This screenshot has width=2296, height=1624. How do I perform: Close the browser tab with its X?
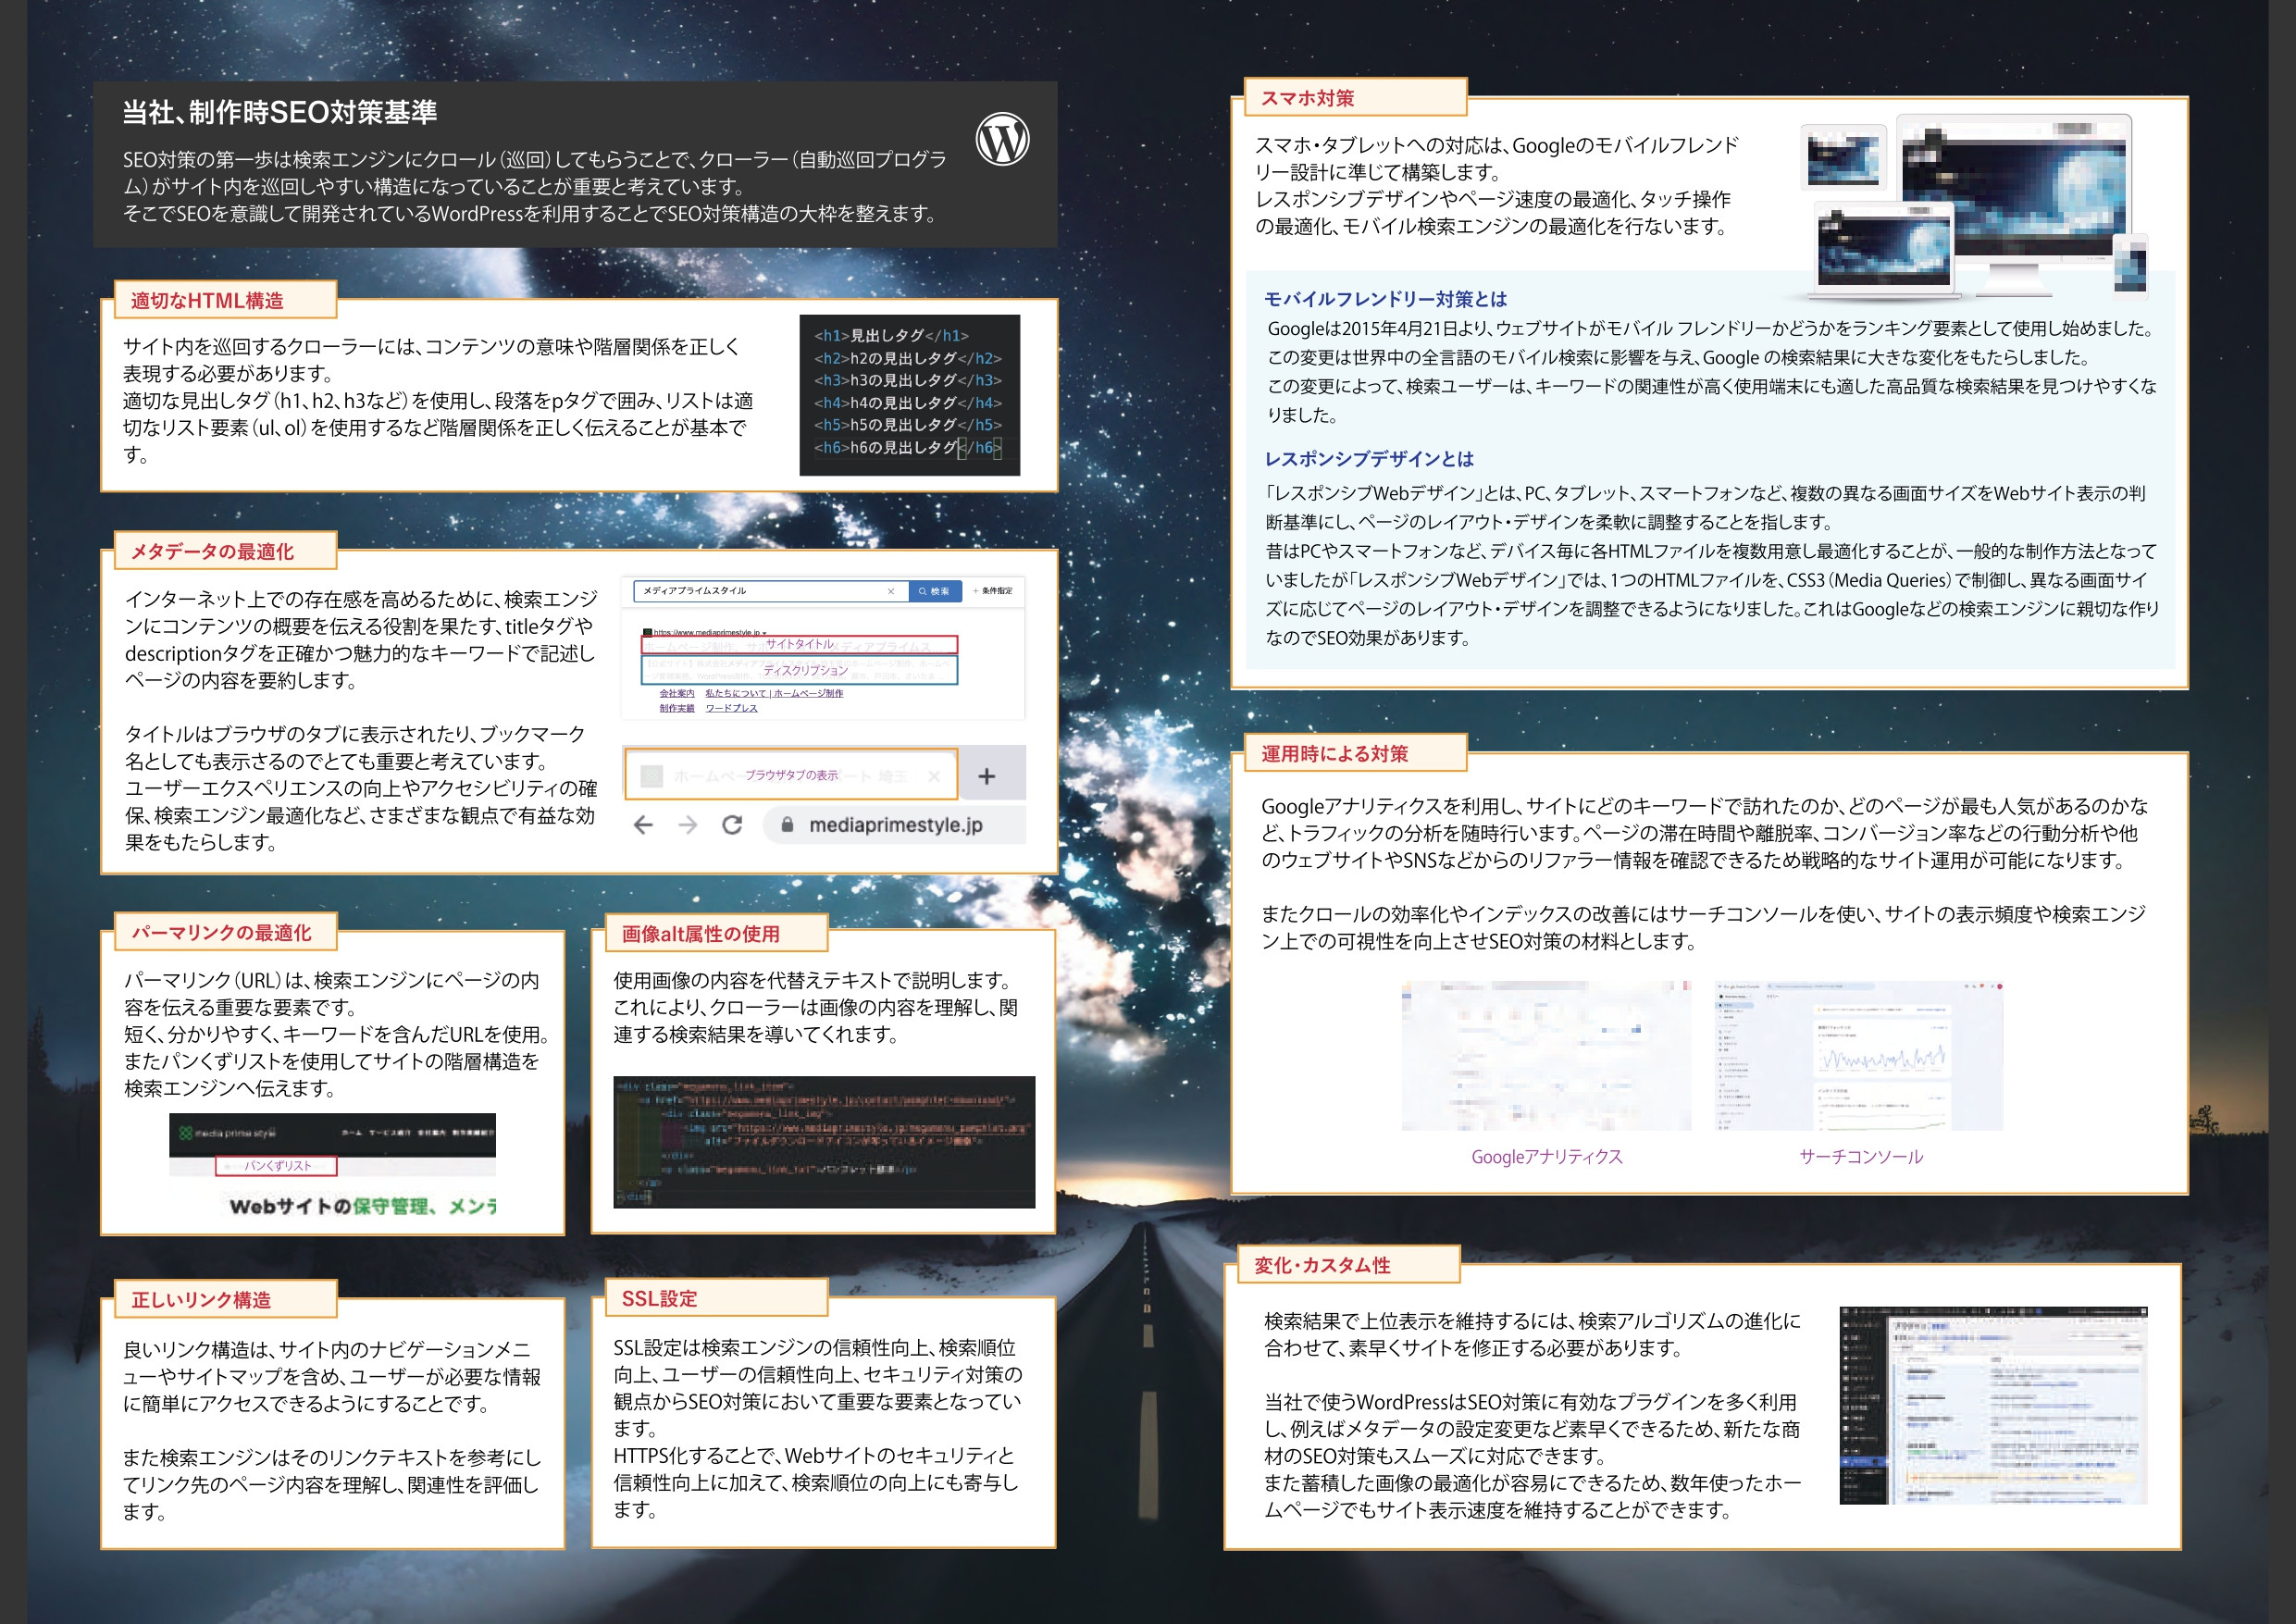(935, 779)
